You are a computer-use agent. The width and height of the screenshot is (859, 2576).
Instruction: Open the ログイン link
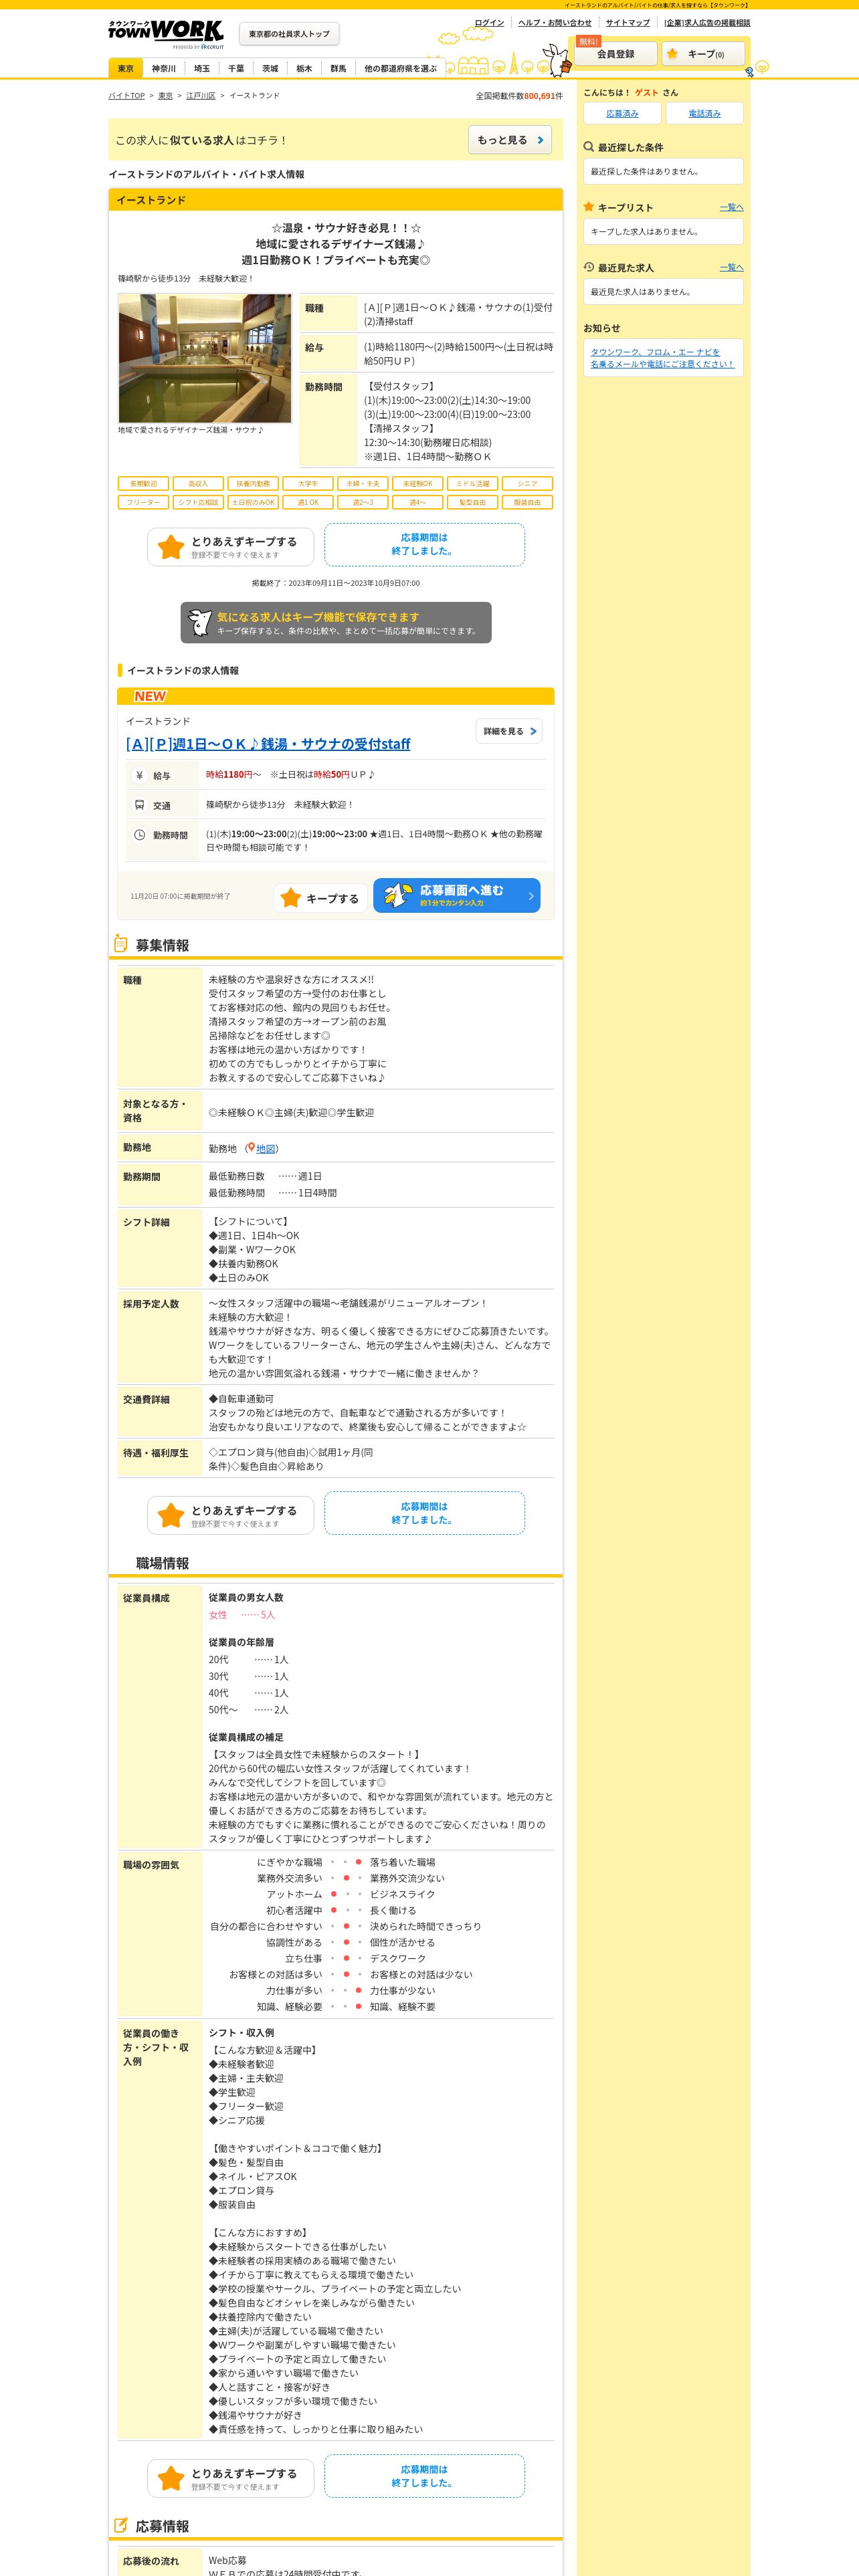[489, 22]
